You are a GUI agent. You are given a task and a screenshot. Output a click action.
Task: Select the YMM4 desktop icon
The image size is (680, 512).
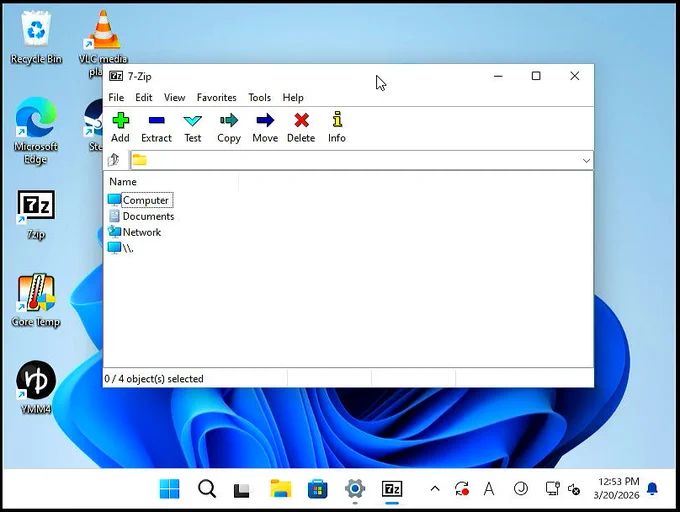(36, 387)
